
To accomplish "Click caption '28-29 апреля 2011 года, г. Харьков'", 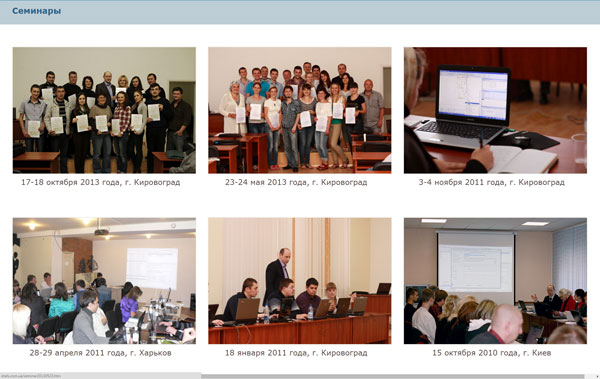I will 100,353.
